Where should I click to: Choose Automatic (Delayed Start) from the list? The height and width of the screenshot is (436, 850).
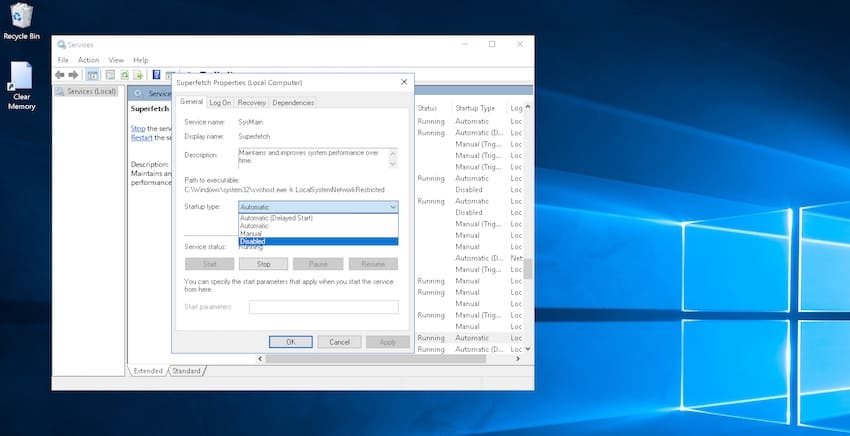319,218
